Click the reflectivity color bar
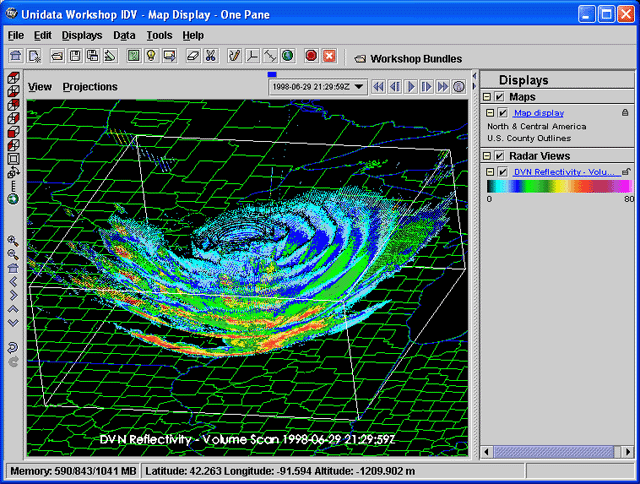 (559, 186)
